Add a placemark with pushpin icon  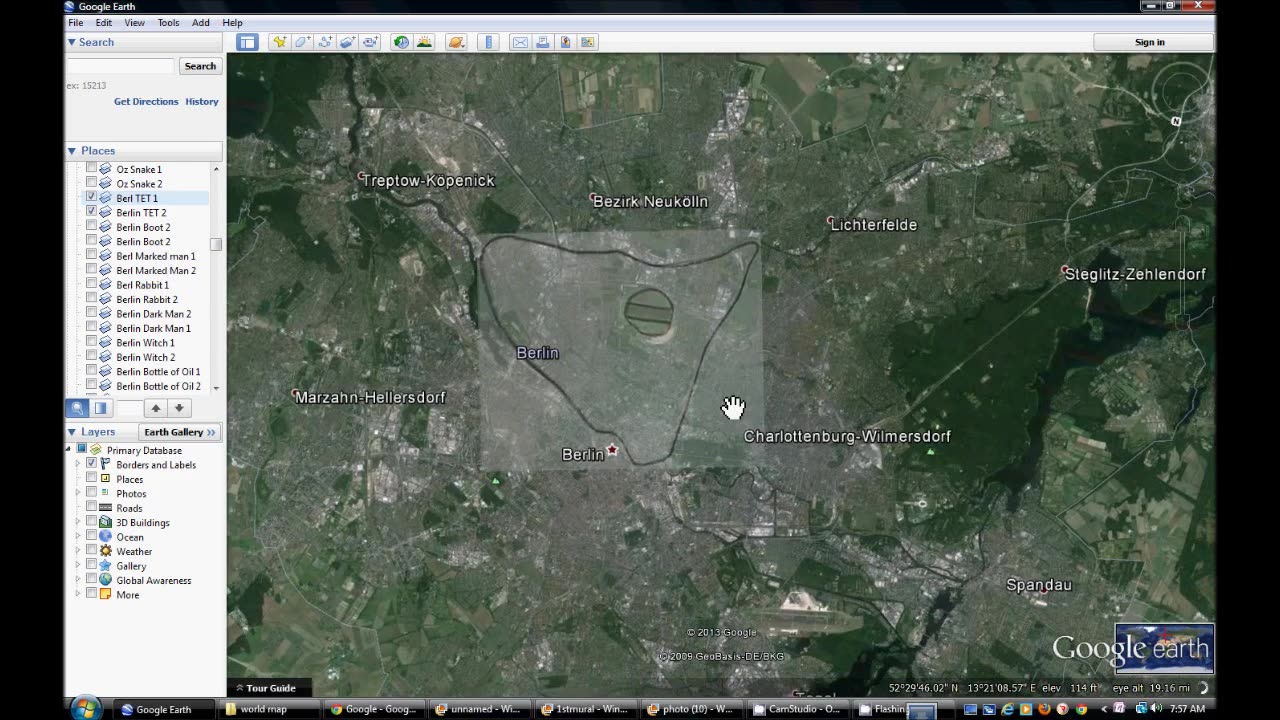(x=279, y=42)
